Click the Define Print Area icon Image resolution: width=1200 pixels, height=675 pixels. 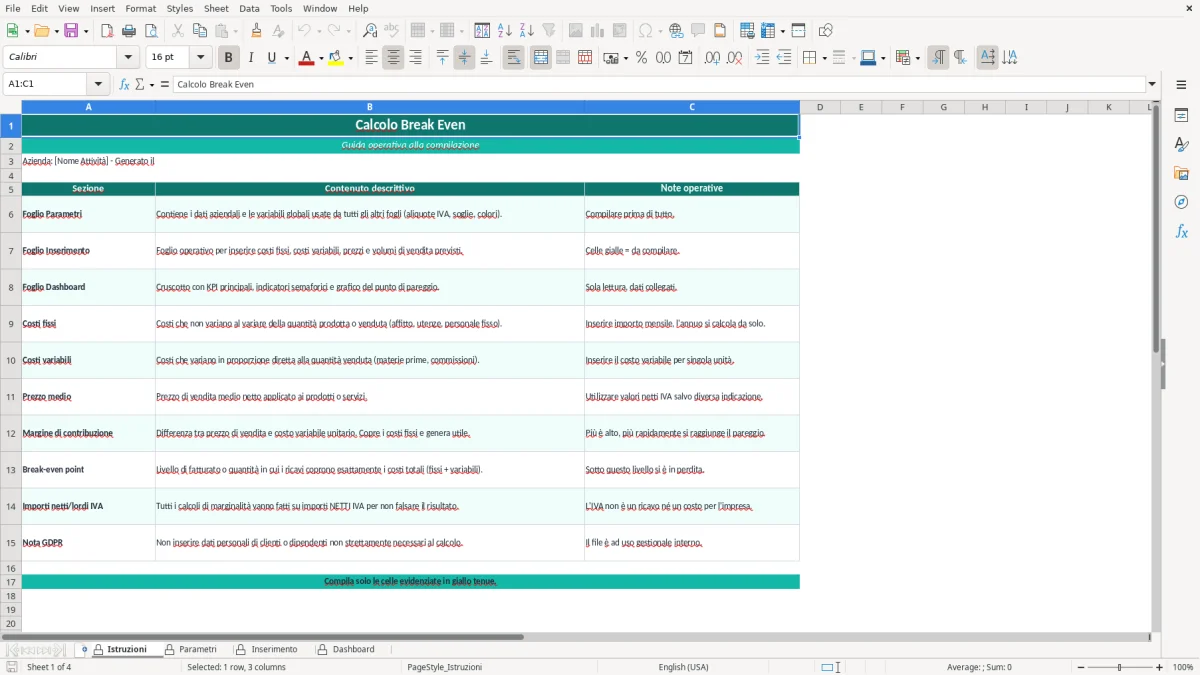(747, 31)
